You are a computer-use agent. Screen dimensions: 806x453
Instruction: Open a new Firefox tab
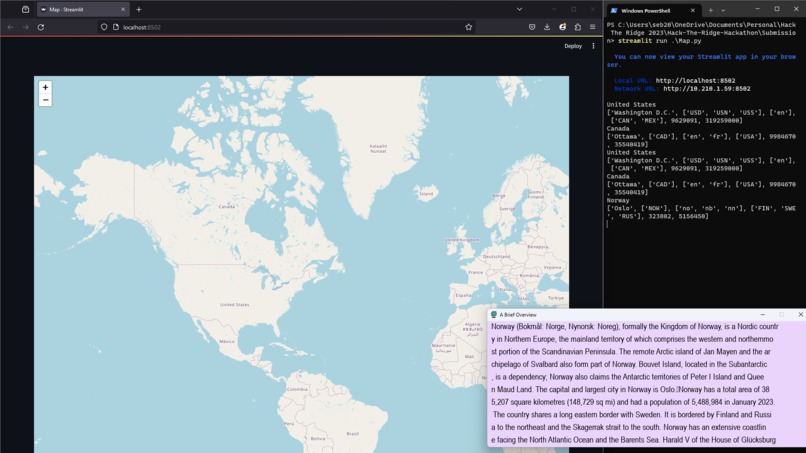(x=139, y=9)
